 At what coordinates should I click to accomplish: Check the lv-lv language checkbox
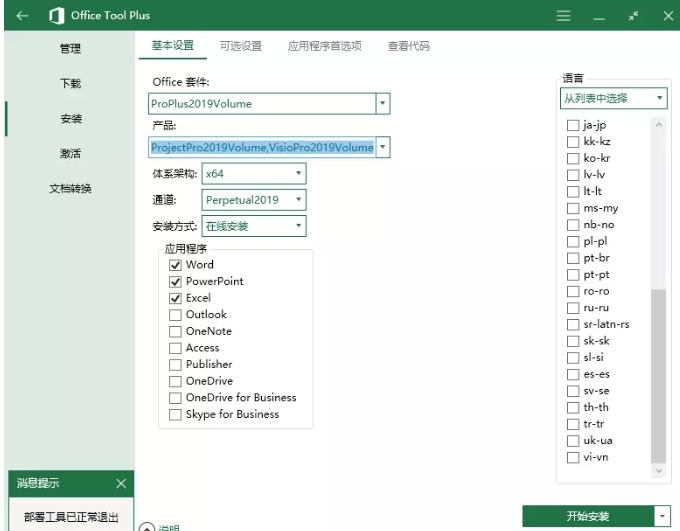click(573, 175)
